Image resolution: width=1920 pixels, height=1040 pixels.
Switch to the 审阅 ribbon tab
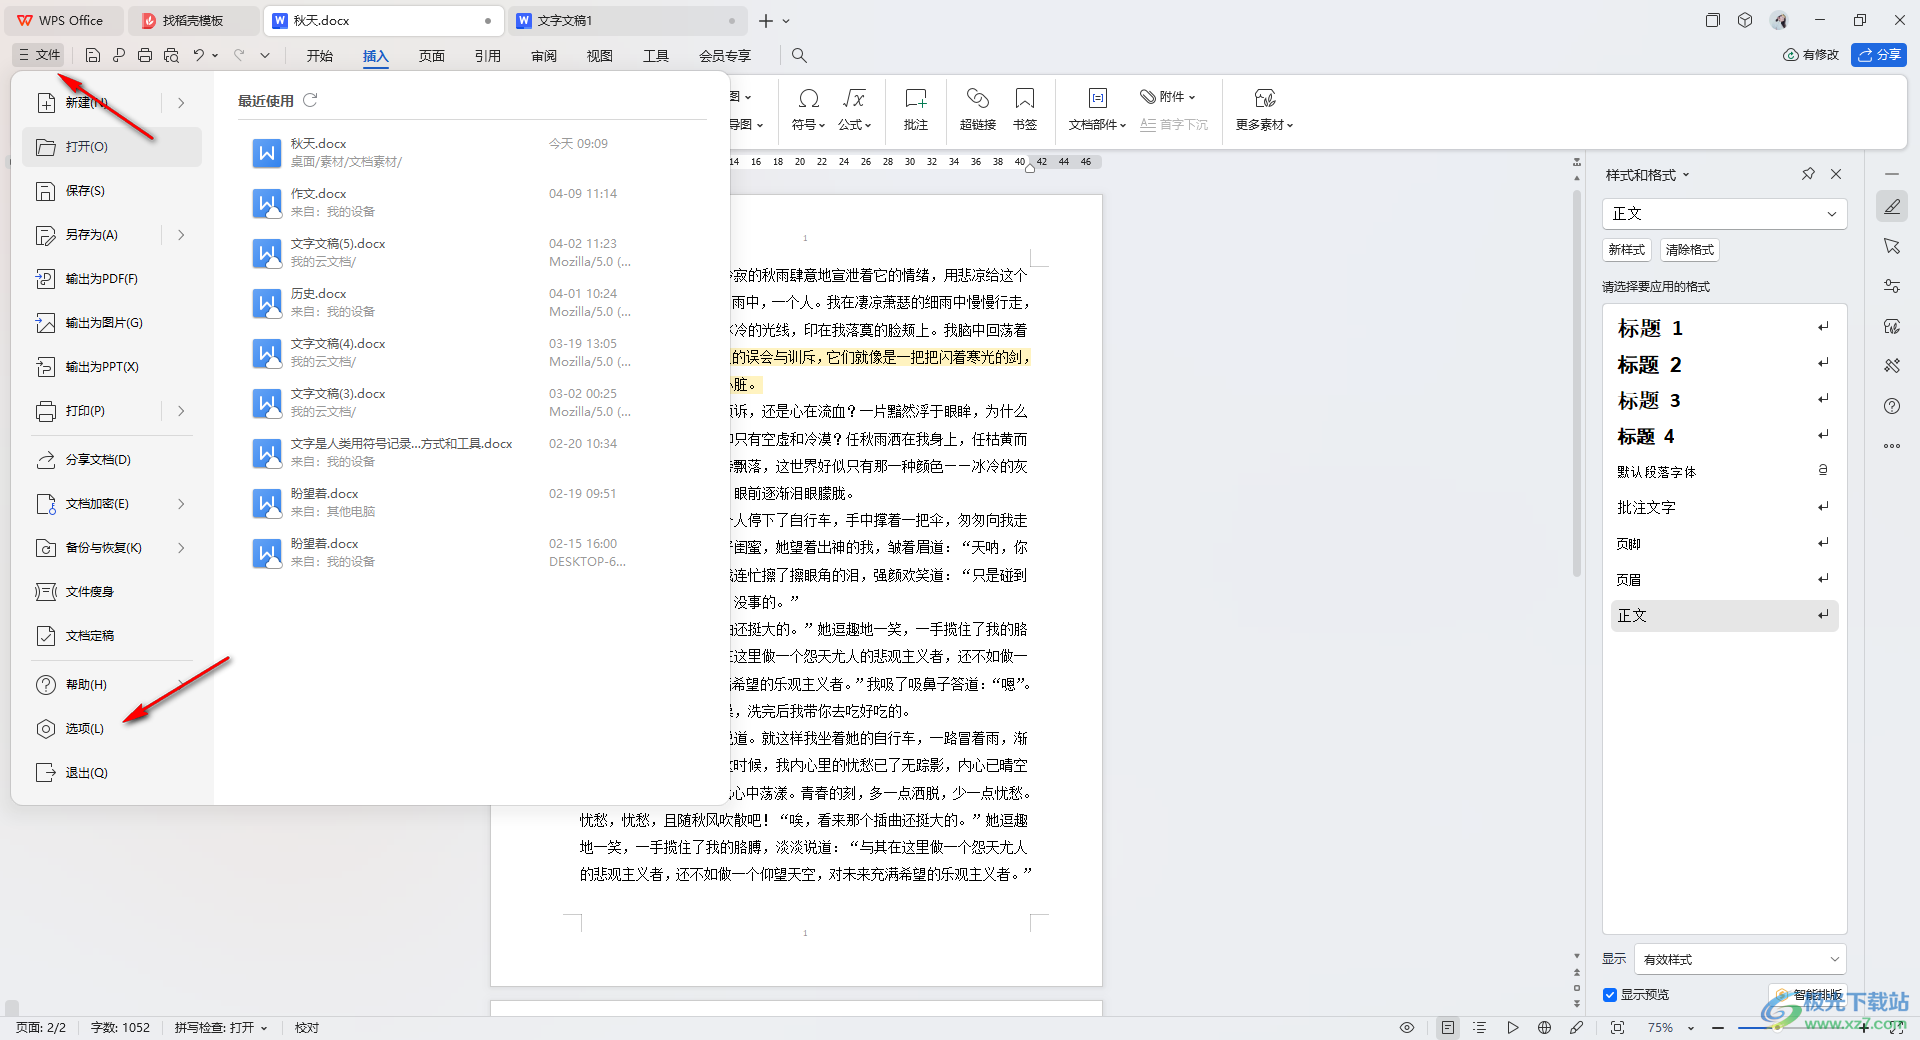(544, 56)
